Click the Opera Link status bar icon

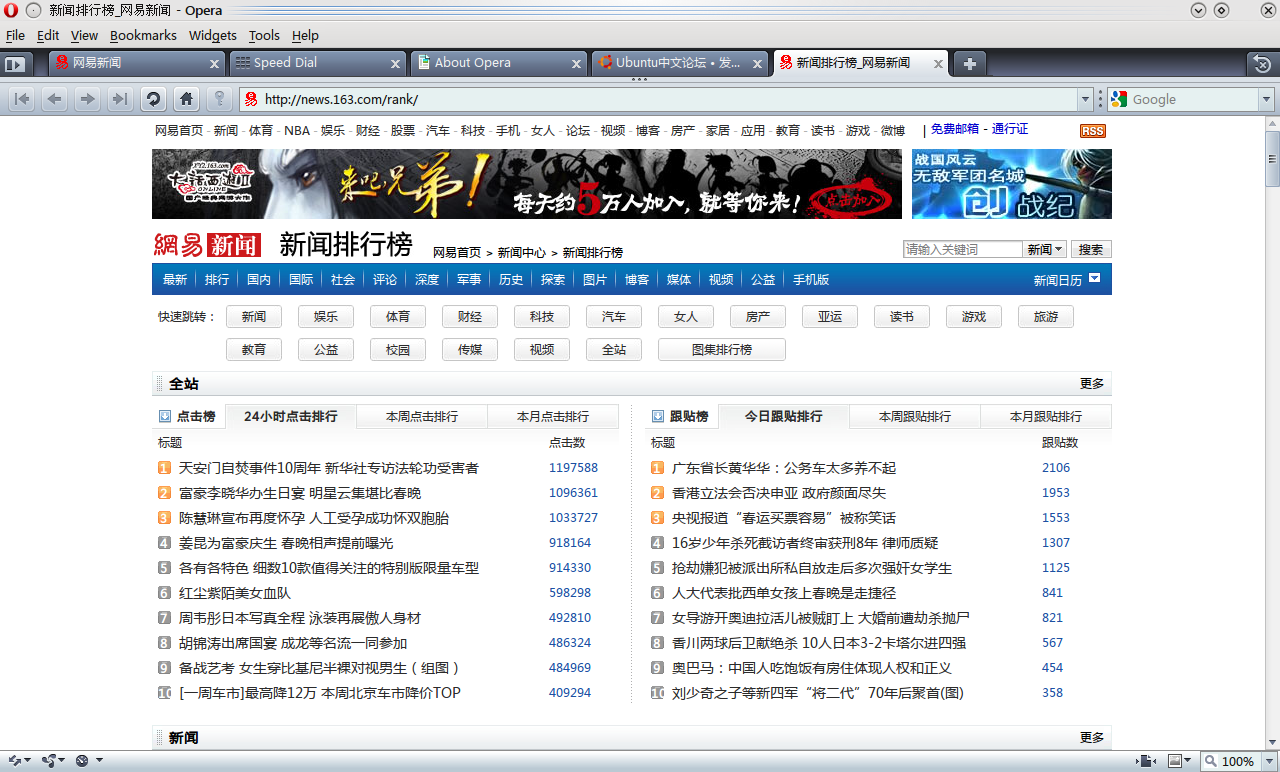click(14, 761)
